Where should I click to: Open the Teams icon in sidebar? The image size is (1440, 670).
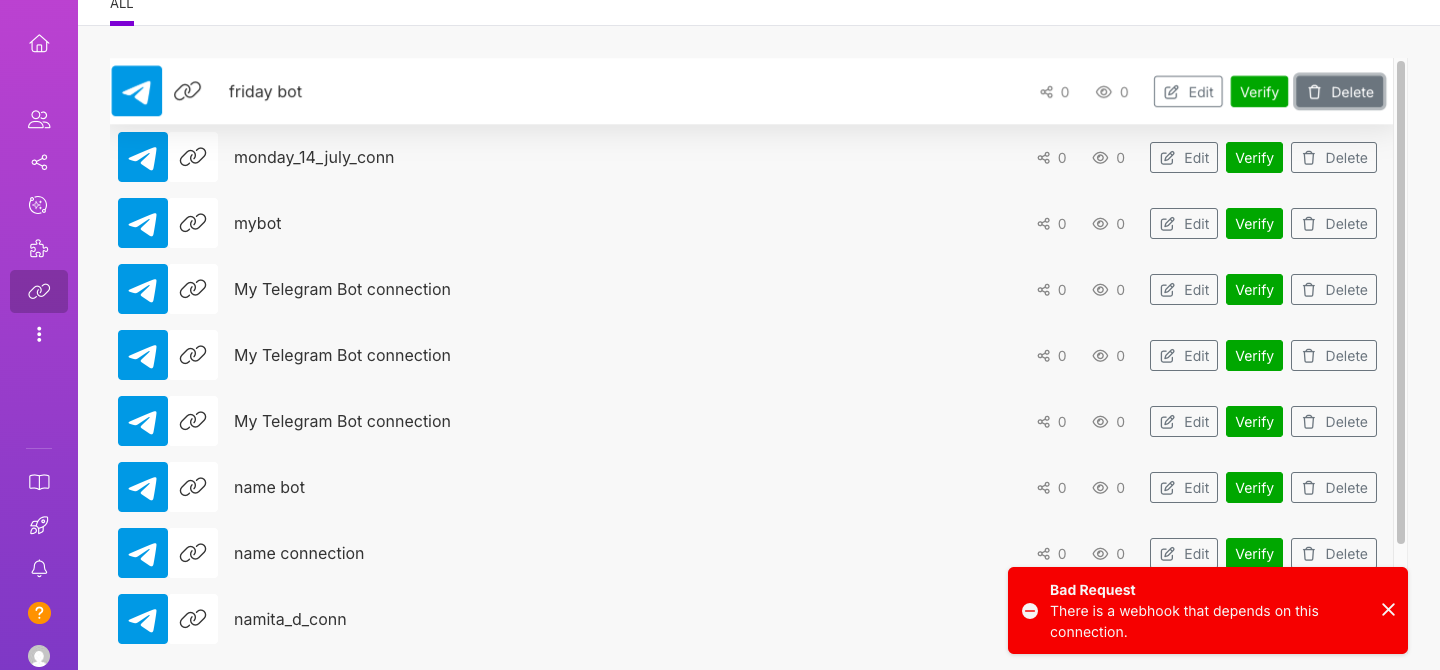coord(39,120)
